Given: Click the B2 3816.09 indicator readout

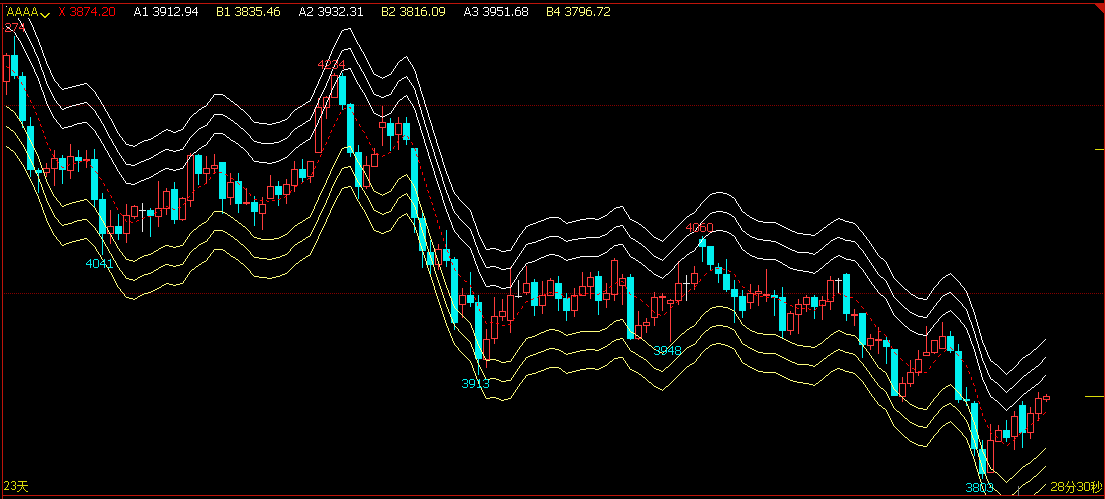Looking at the screenshot, I should tap(413, 12).
